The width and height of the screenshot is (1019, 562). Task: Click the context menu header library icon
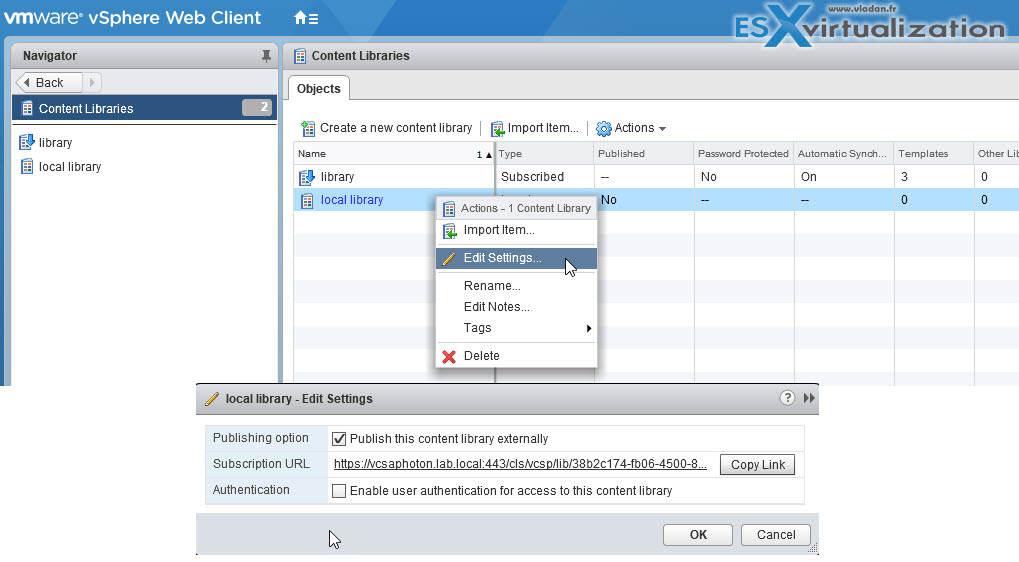click(x=448, y=209)
